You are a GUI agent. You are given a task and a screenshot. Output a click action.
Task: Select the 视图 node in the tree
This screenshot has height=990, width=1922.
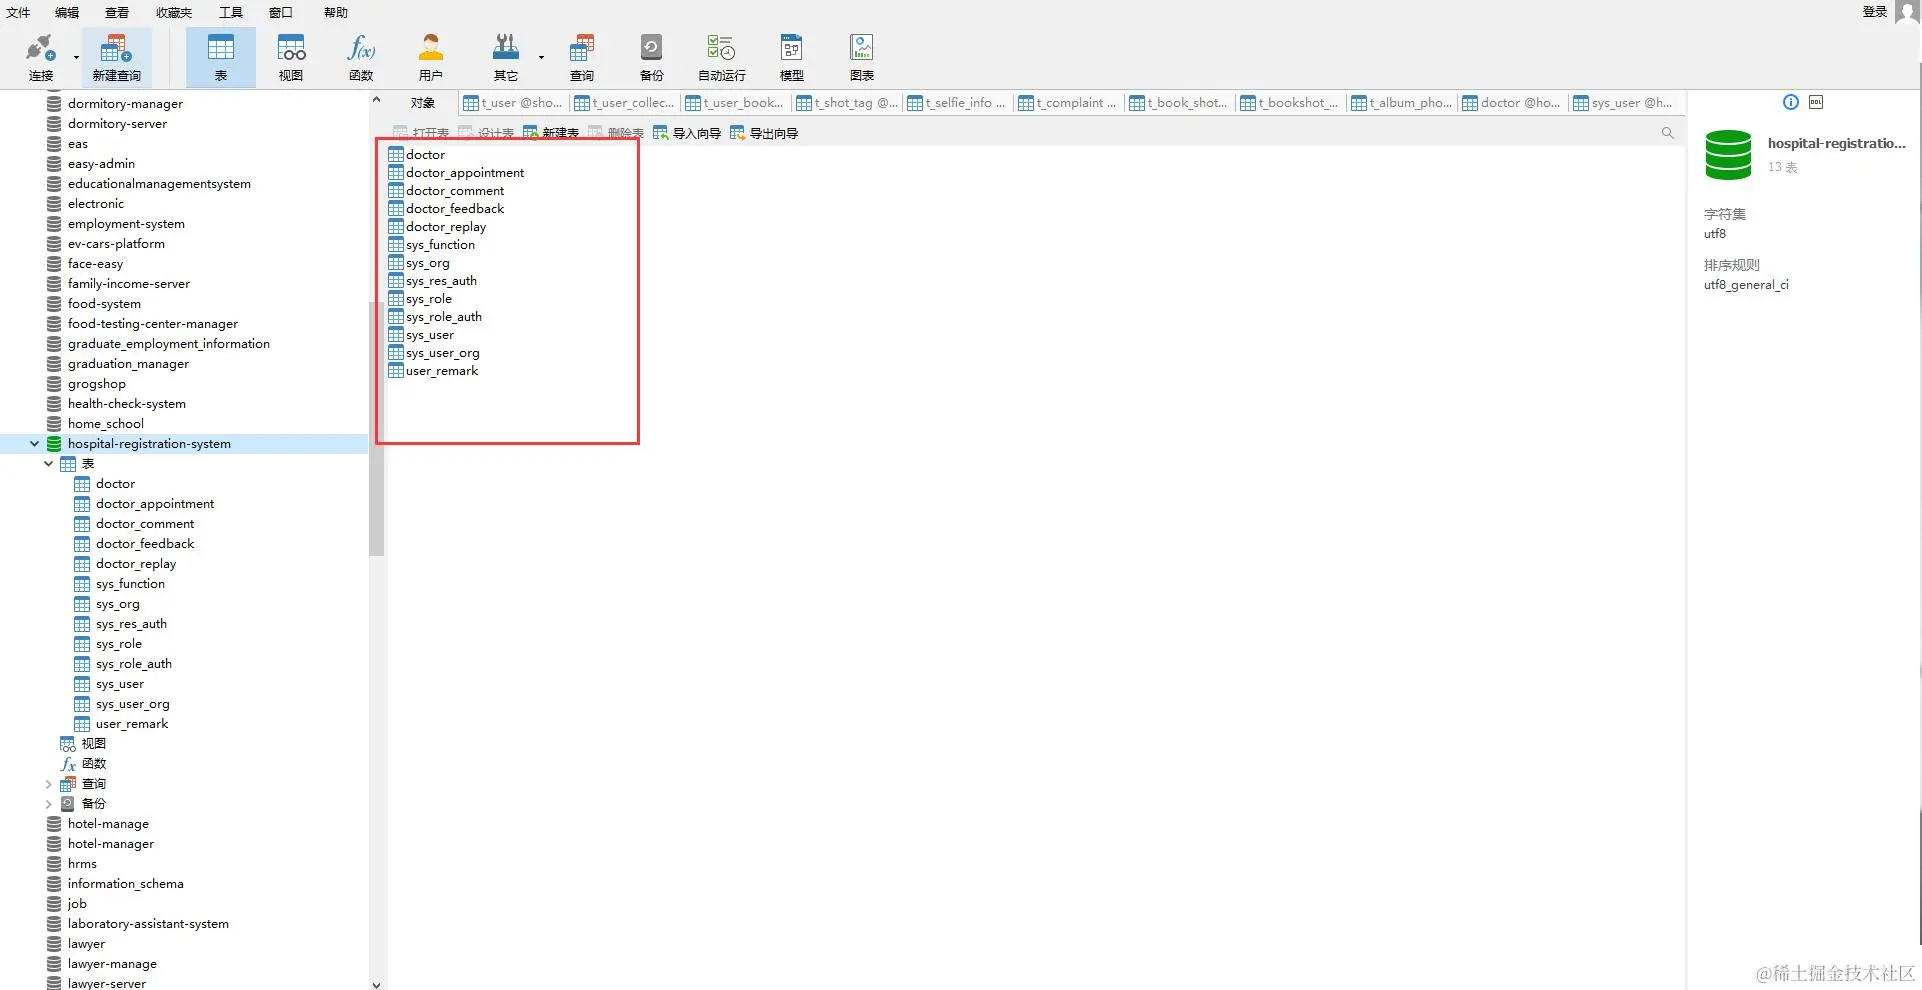click(x=93, y=744)
